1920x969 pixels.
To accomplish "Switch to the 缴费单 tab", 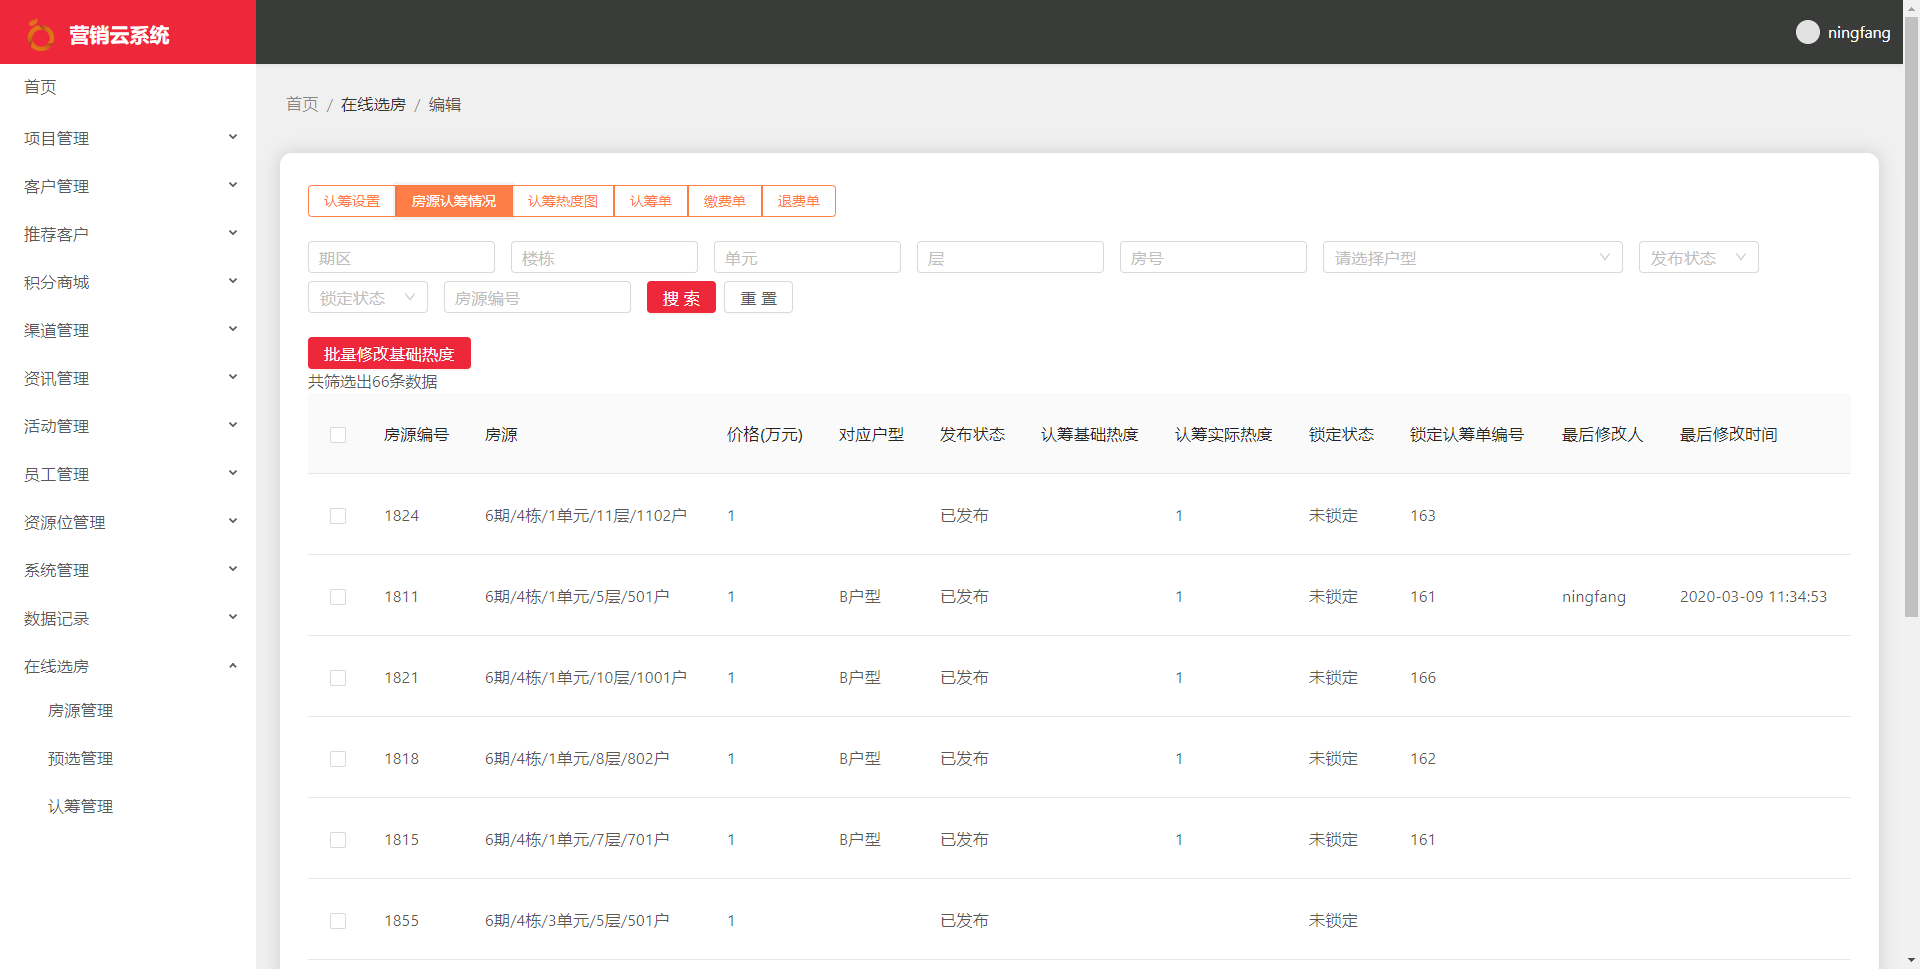I will pyautogui.click(x=725, y=201).
